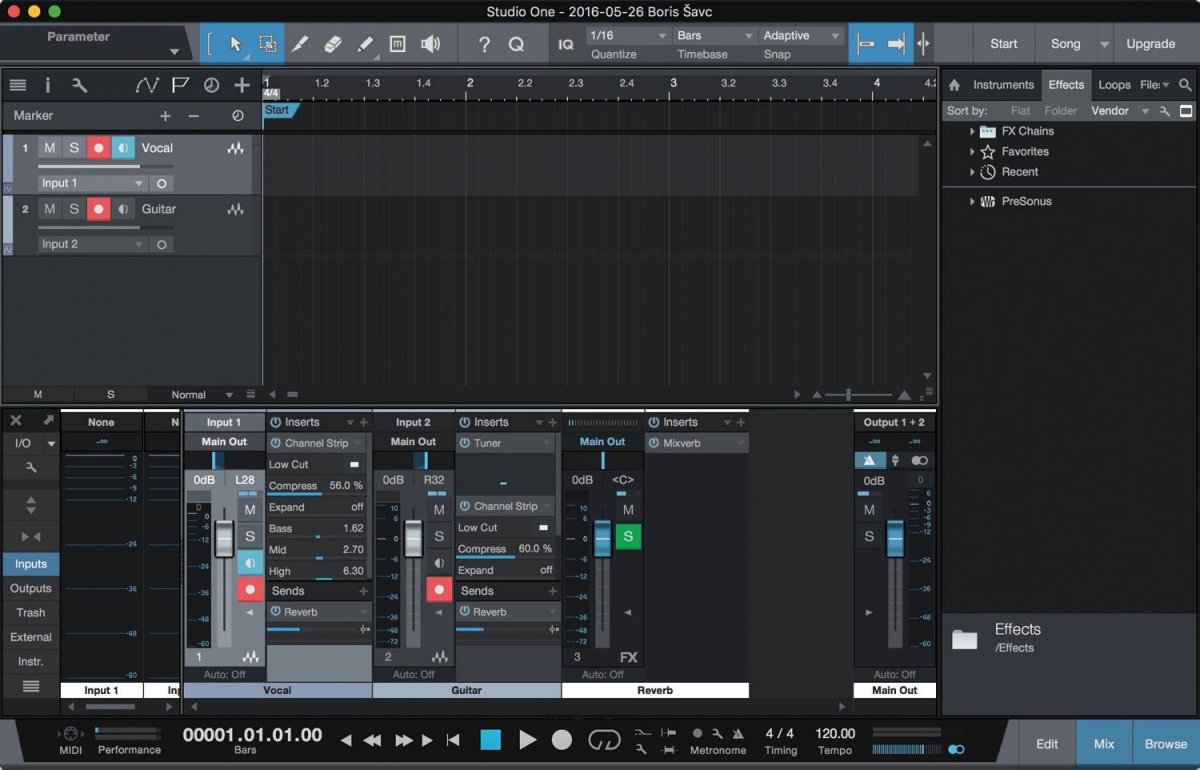
Task: Open the question mark help icon
Action: [x=485, y=44]
